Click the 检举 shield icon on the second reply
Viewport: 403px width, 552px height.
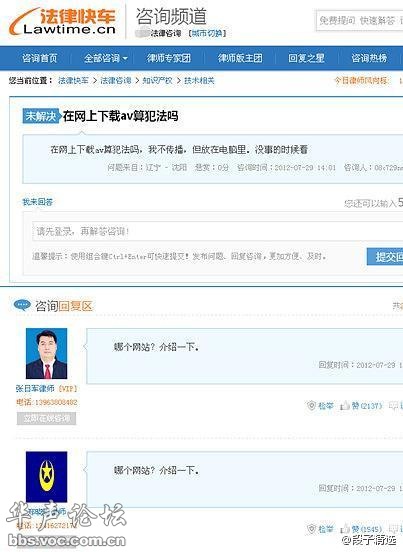311,529
